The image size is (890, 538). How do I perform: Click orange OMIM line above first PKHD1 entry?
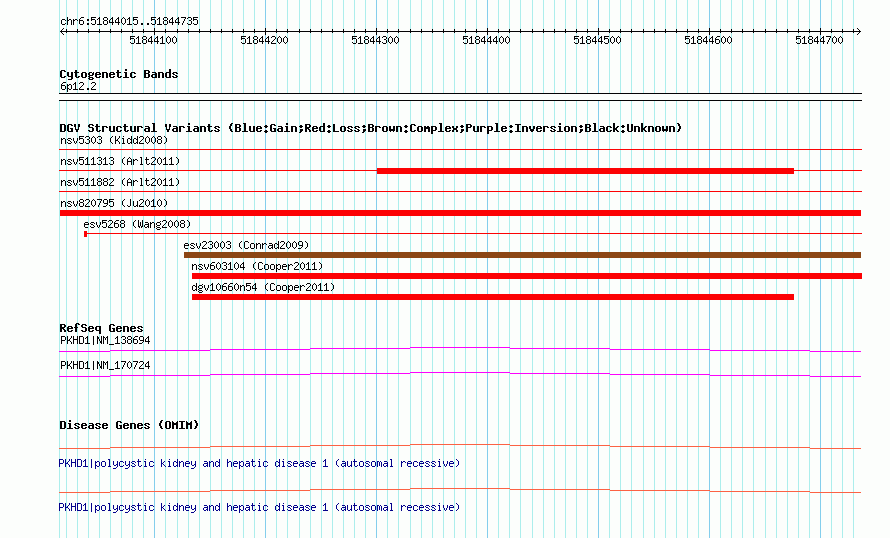click(x=460, y=445)
